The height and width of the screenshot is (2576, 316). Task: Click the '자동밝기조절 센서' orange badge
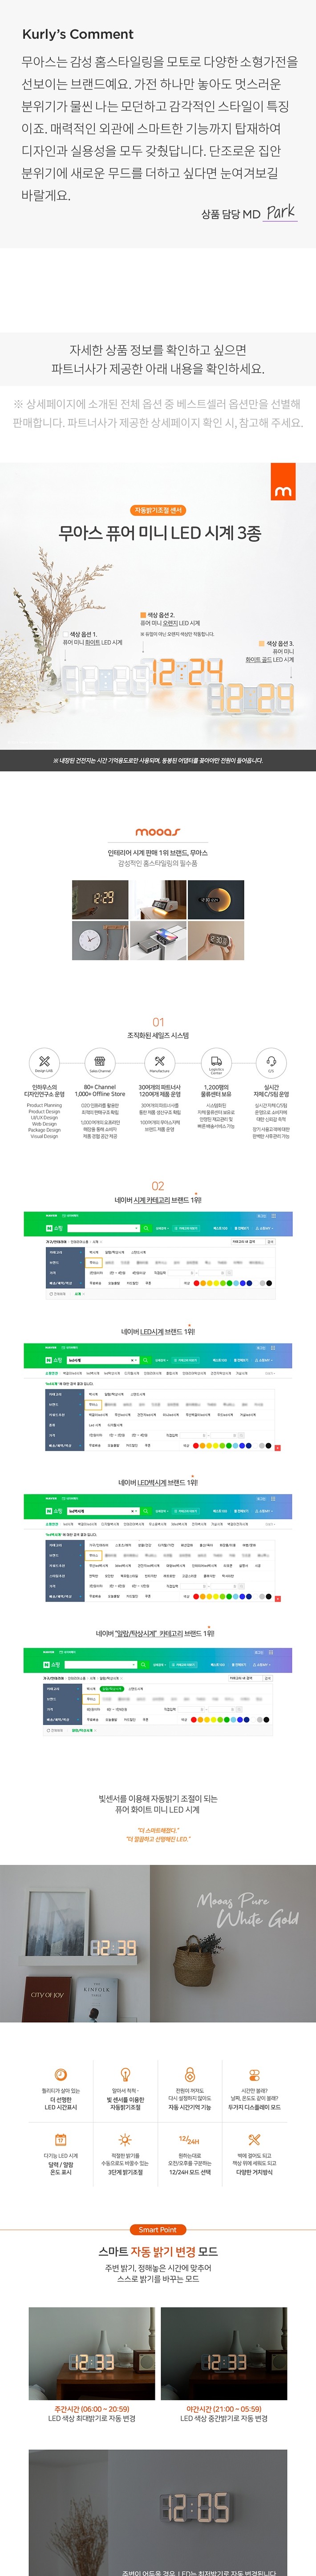158,510
